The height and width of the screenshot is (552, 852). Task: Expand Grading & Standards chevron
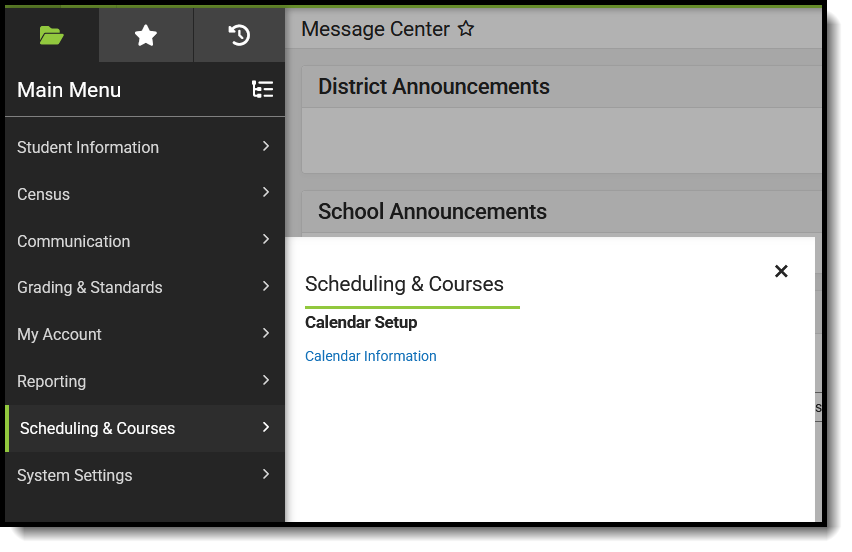tap(266, 286)
